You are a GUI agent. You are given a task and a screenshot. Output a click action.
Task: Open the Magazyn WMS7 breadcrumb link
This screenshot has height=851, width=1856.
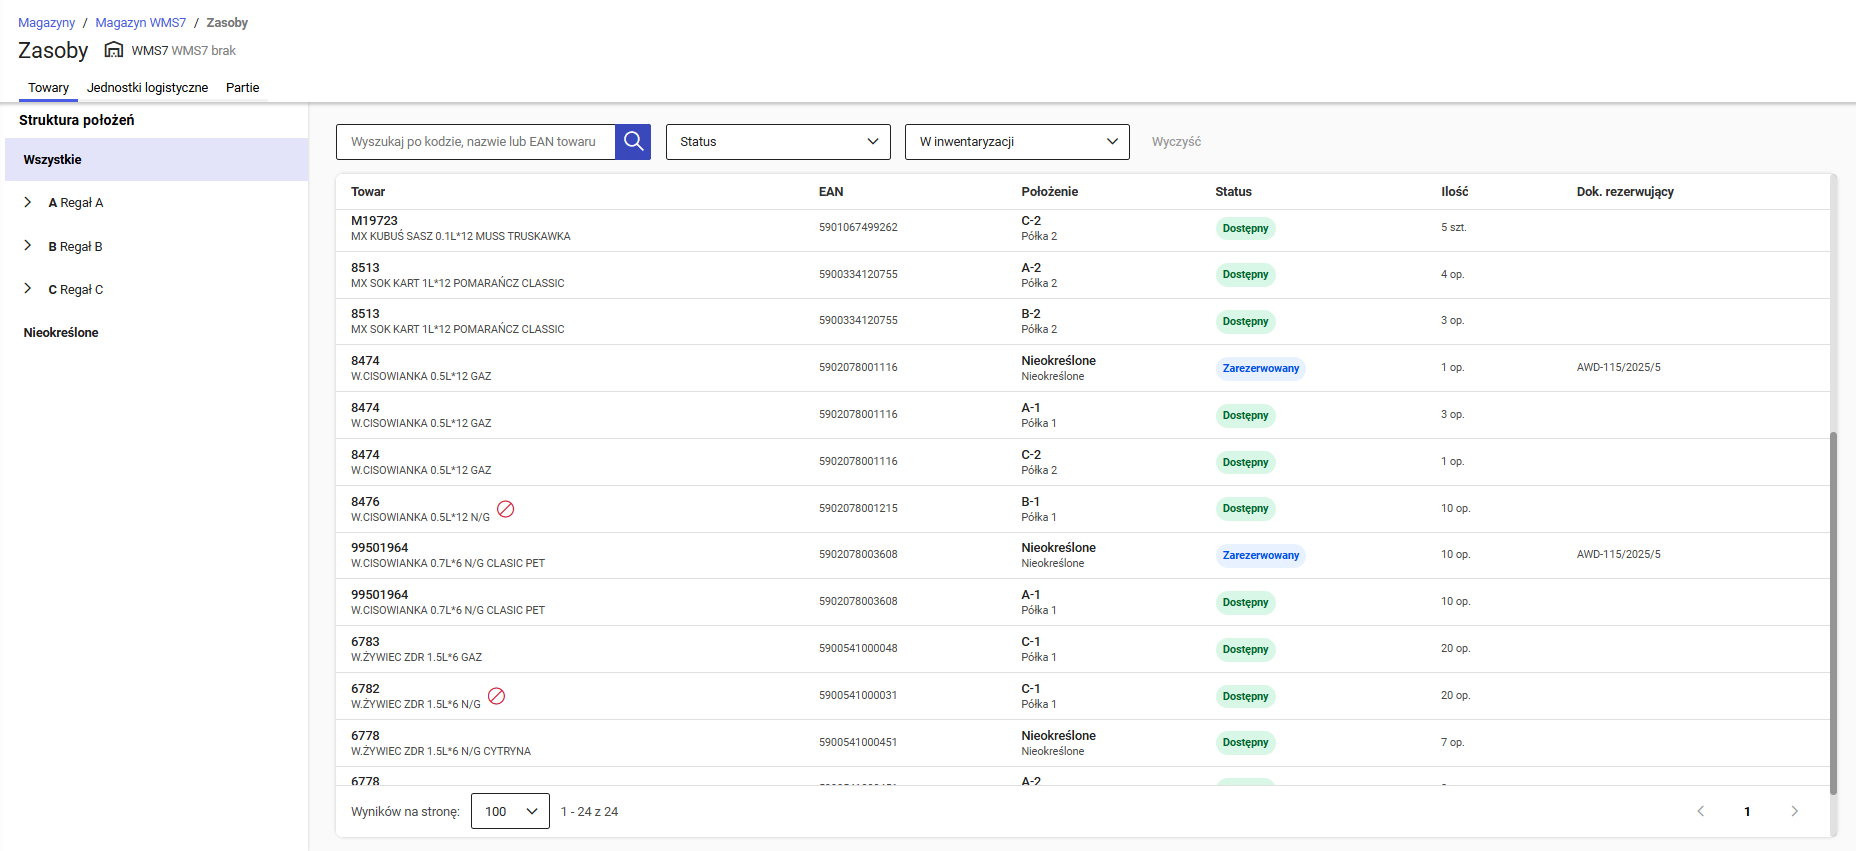point(140,22)
